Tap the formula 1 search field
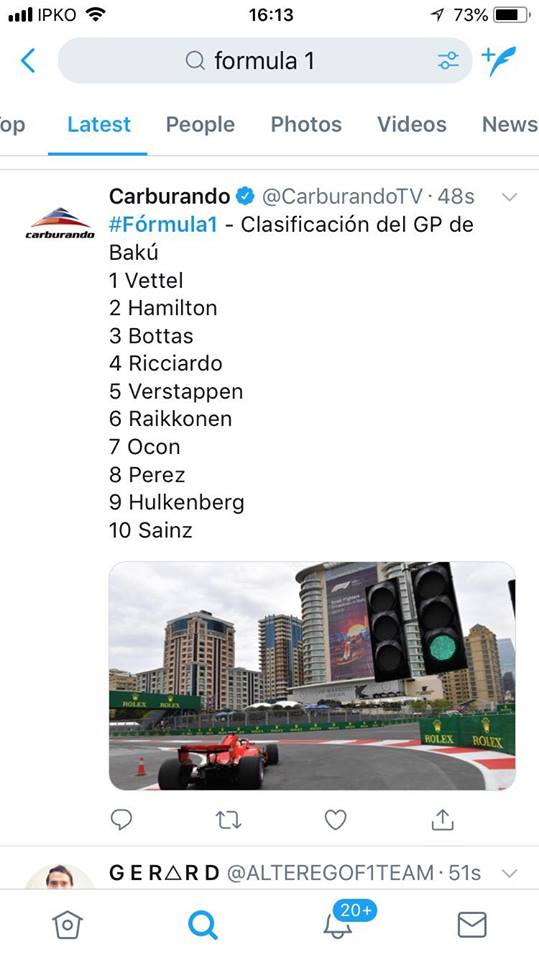The height and width of the screenshot is (960, 539). (x=265, y=61)
